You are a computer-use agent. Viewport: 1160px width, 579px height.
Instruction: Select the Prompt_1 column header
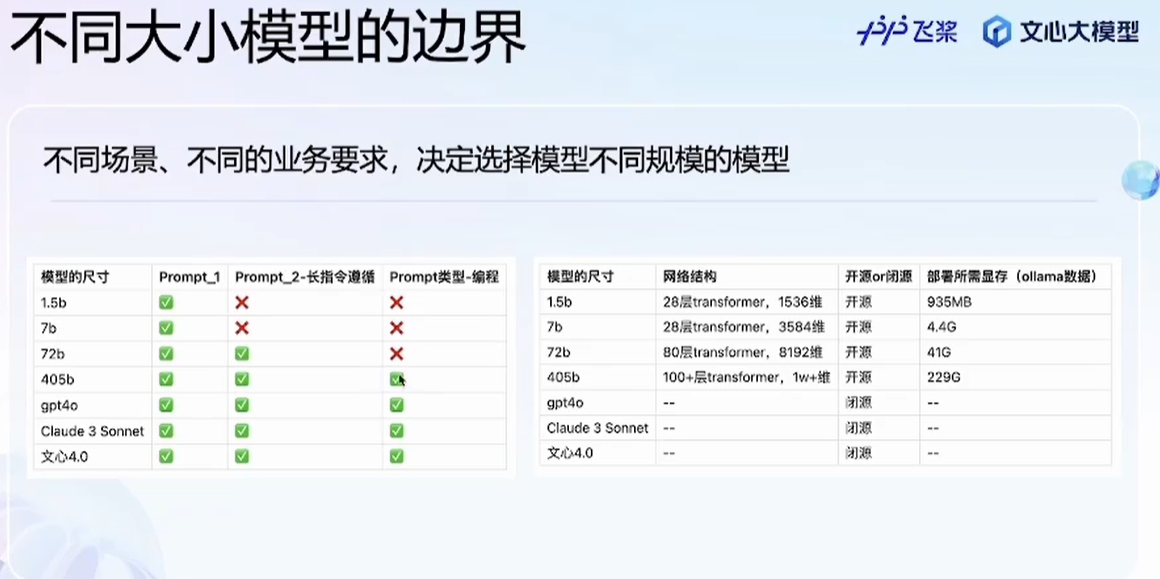click(189, 277)
